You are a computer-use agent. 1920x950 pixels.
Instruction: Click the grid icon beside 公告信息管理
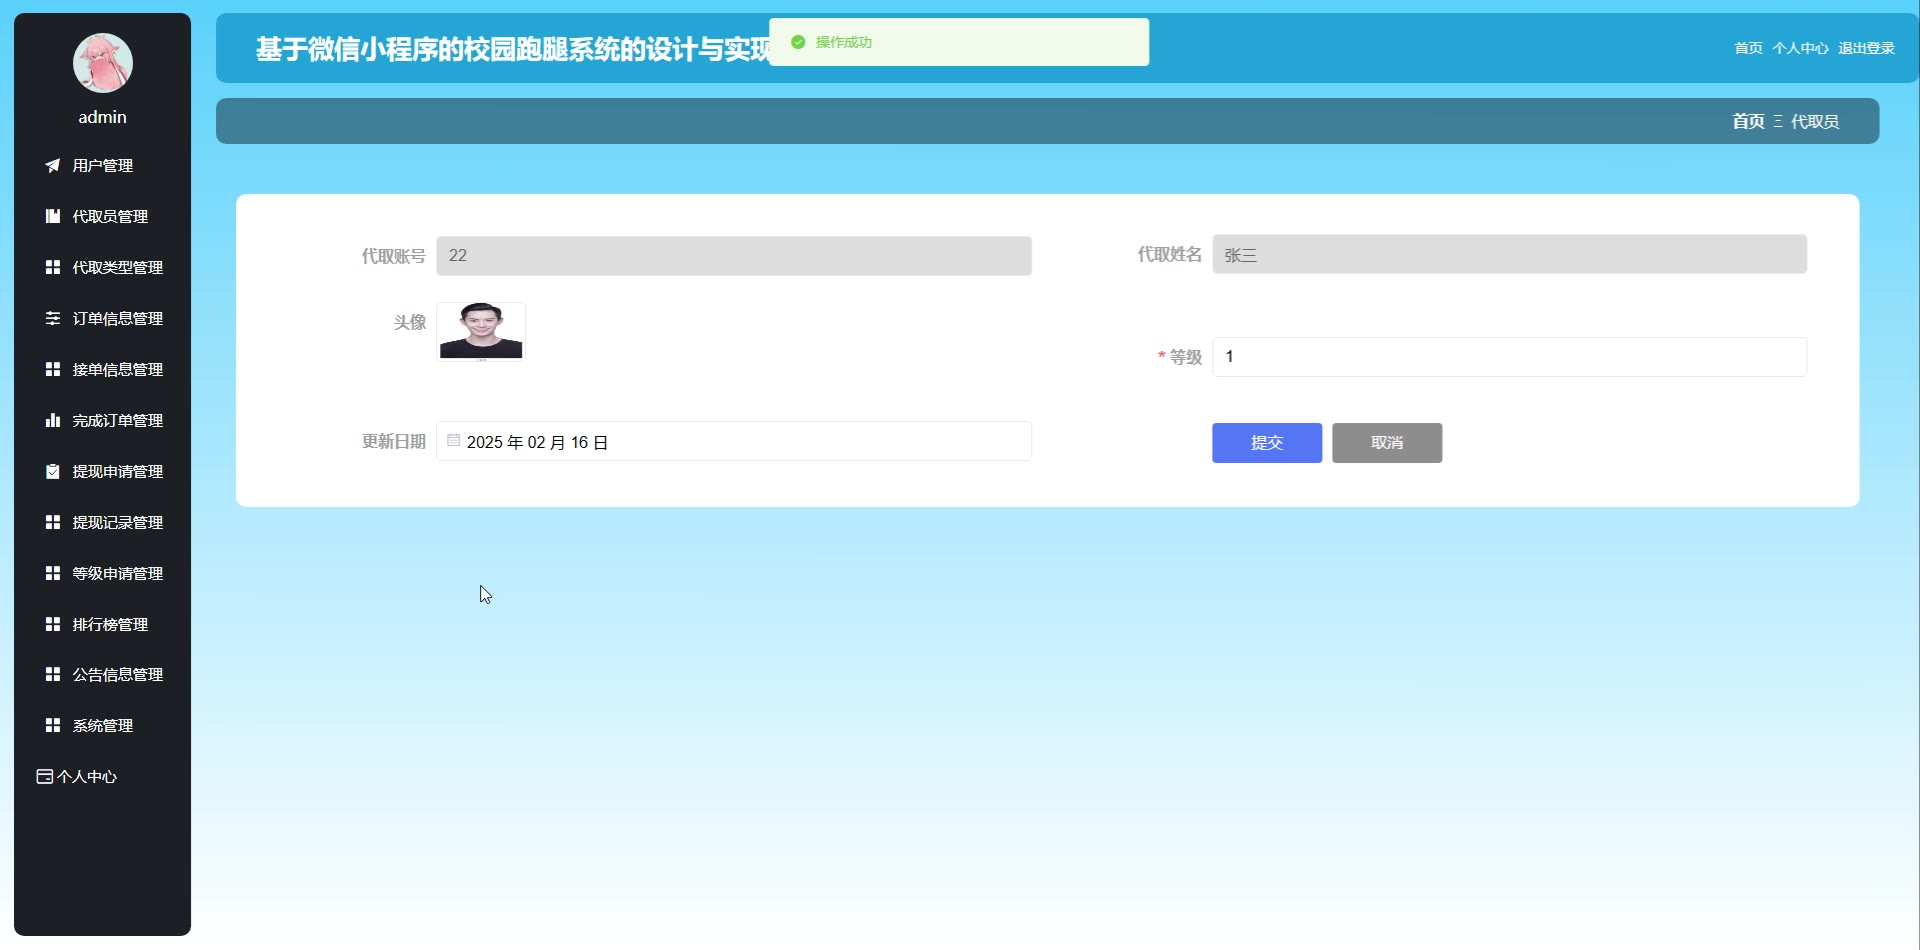[x=53, y=674]
